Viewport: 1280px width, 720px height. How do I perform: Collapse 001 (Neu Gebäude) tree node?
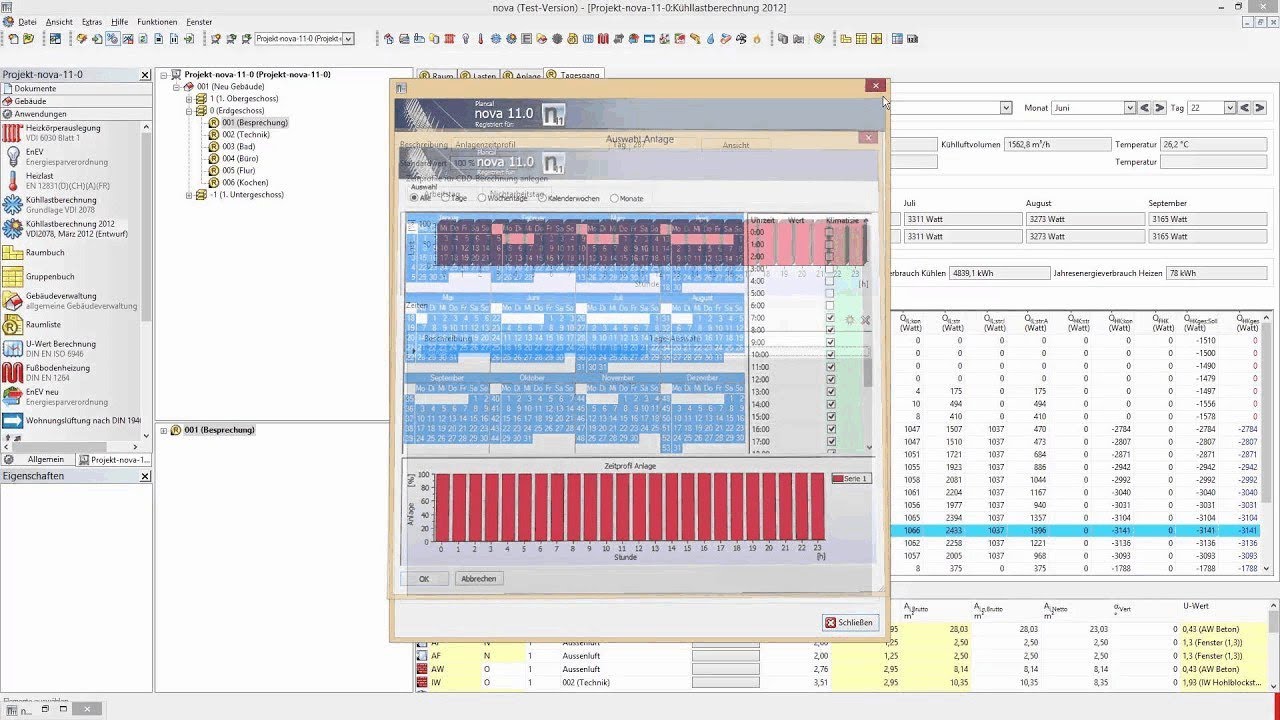[x=176, y=87]
